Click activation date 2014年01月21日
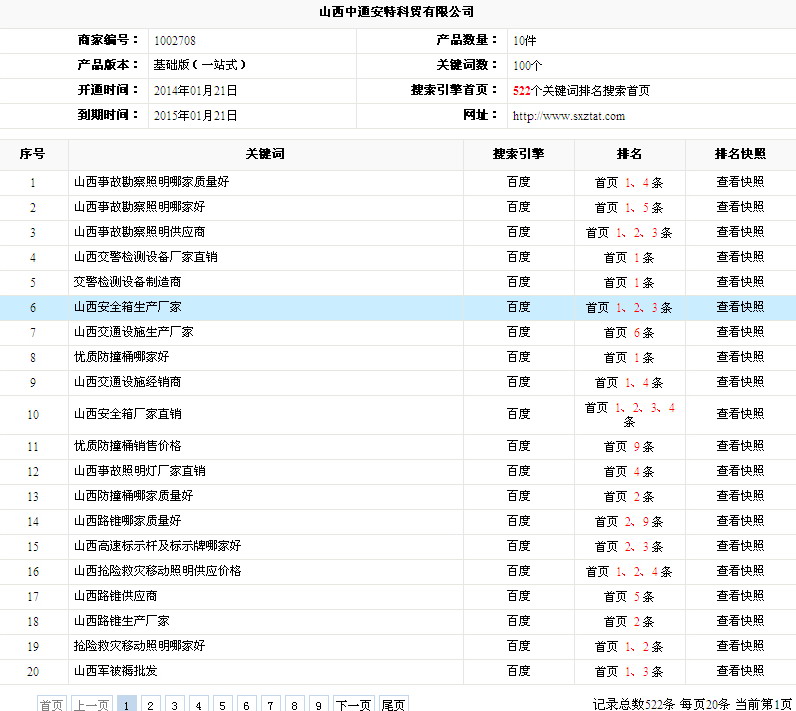This screenshot has height=711, width=796. pos(195,90)
